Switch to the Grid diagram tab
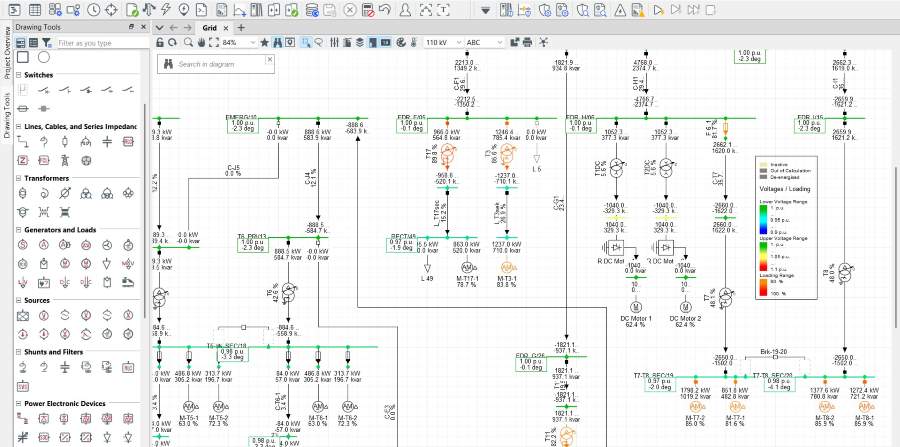Viewport: 900px width, 447px height. click(209, 27)
